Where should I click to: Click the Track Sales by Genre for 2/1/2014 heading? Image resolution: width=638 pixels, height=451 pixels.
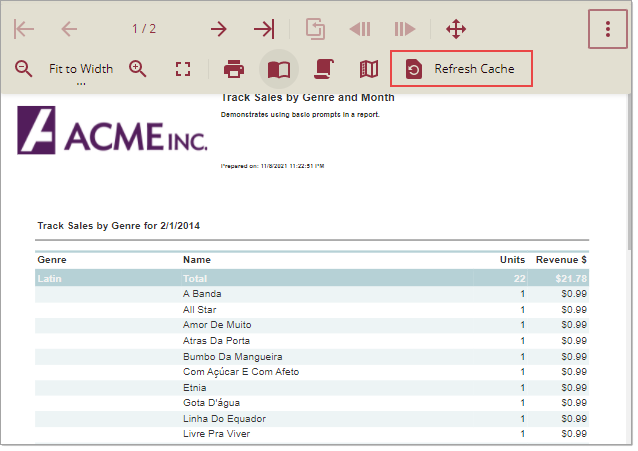119,226
